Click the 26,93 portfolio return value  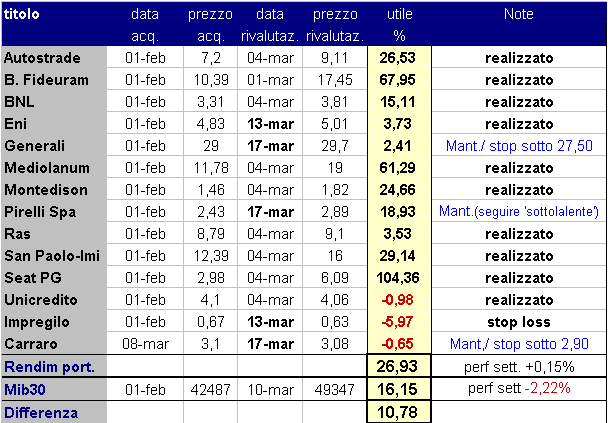(397, 367)
